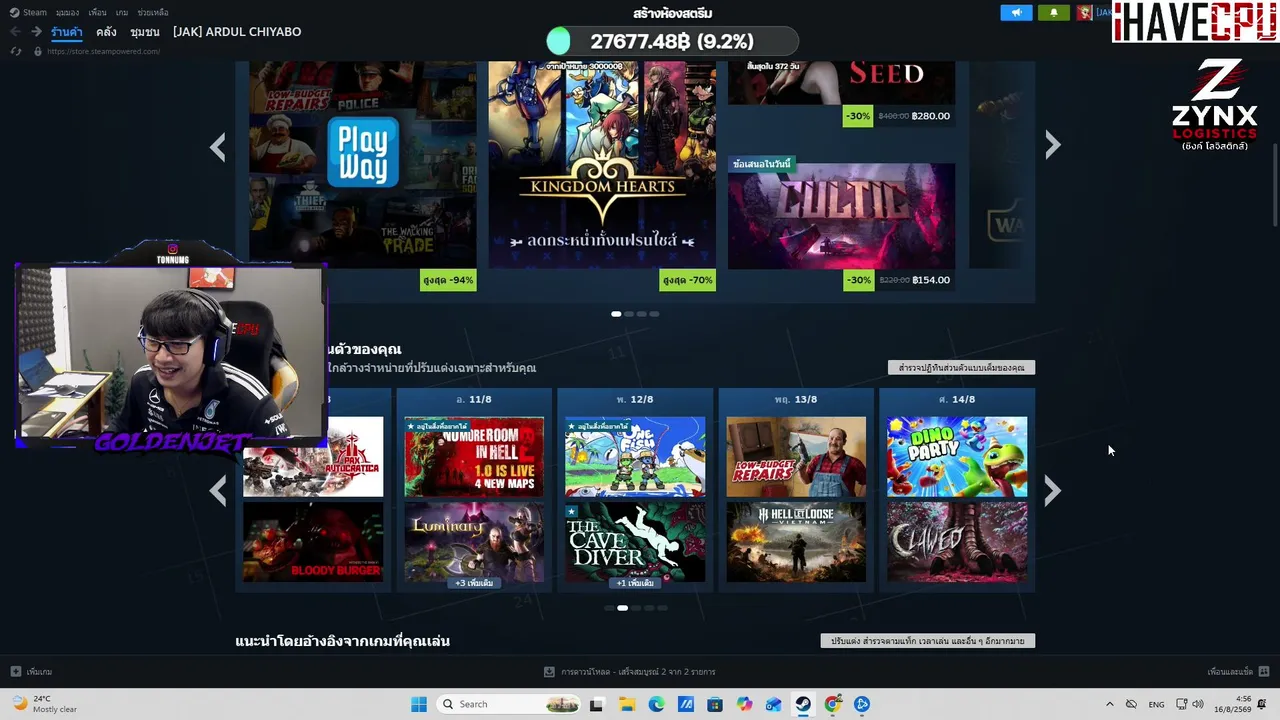The width and height of the screenshot is (1280, 720).
Task: Launch Microsoft Edge from the taskbar
Action: point(656,704)
